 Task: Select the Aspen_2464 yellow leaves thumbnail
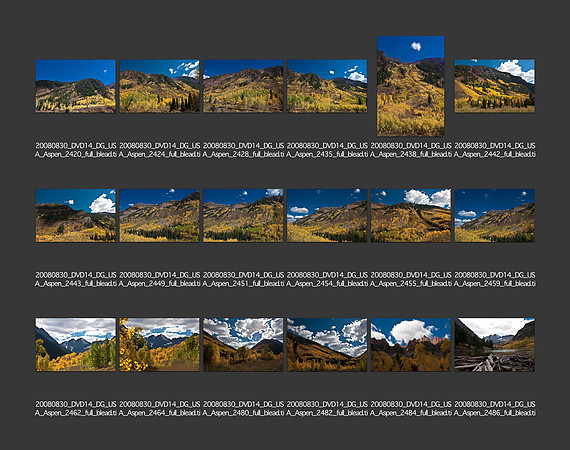click(160, 345)
